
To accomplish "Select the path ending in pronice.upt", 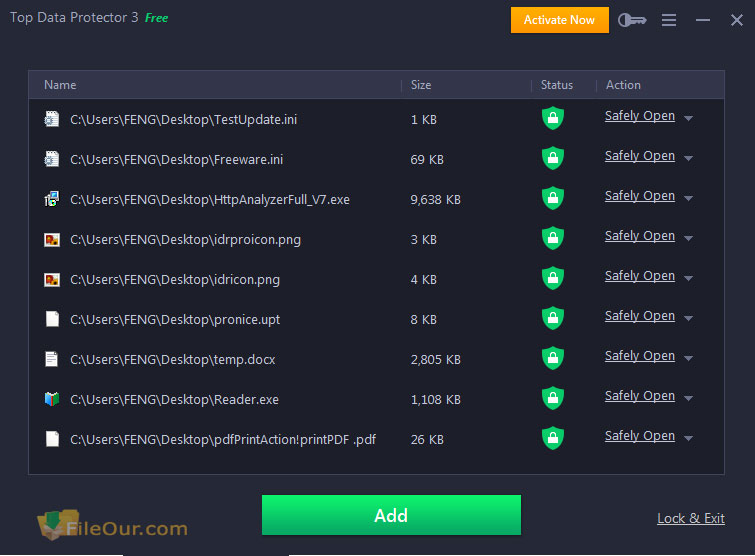I will [x=175, y=320].
